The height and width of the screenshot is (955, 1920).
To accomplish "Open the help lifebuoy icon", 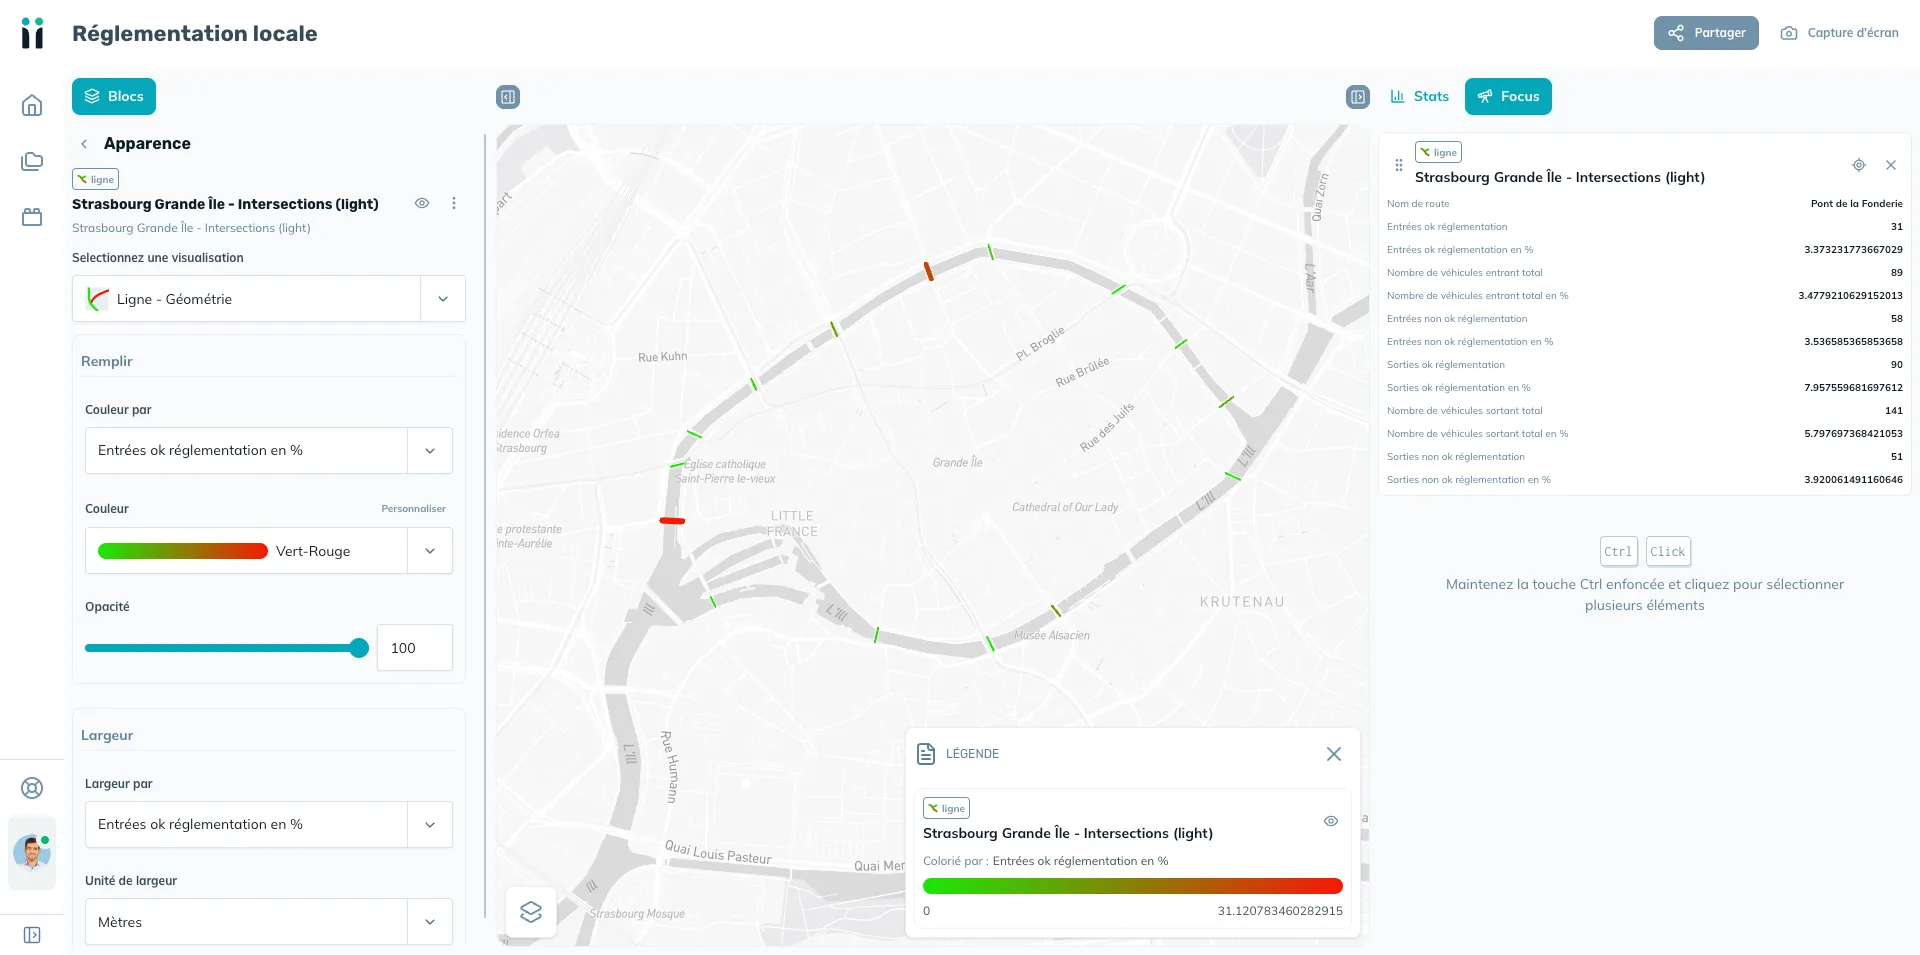I will pyautogui.click(x=32, y=788).
